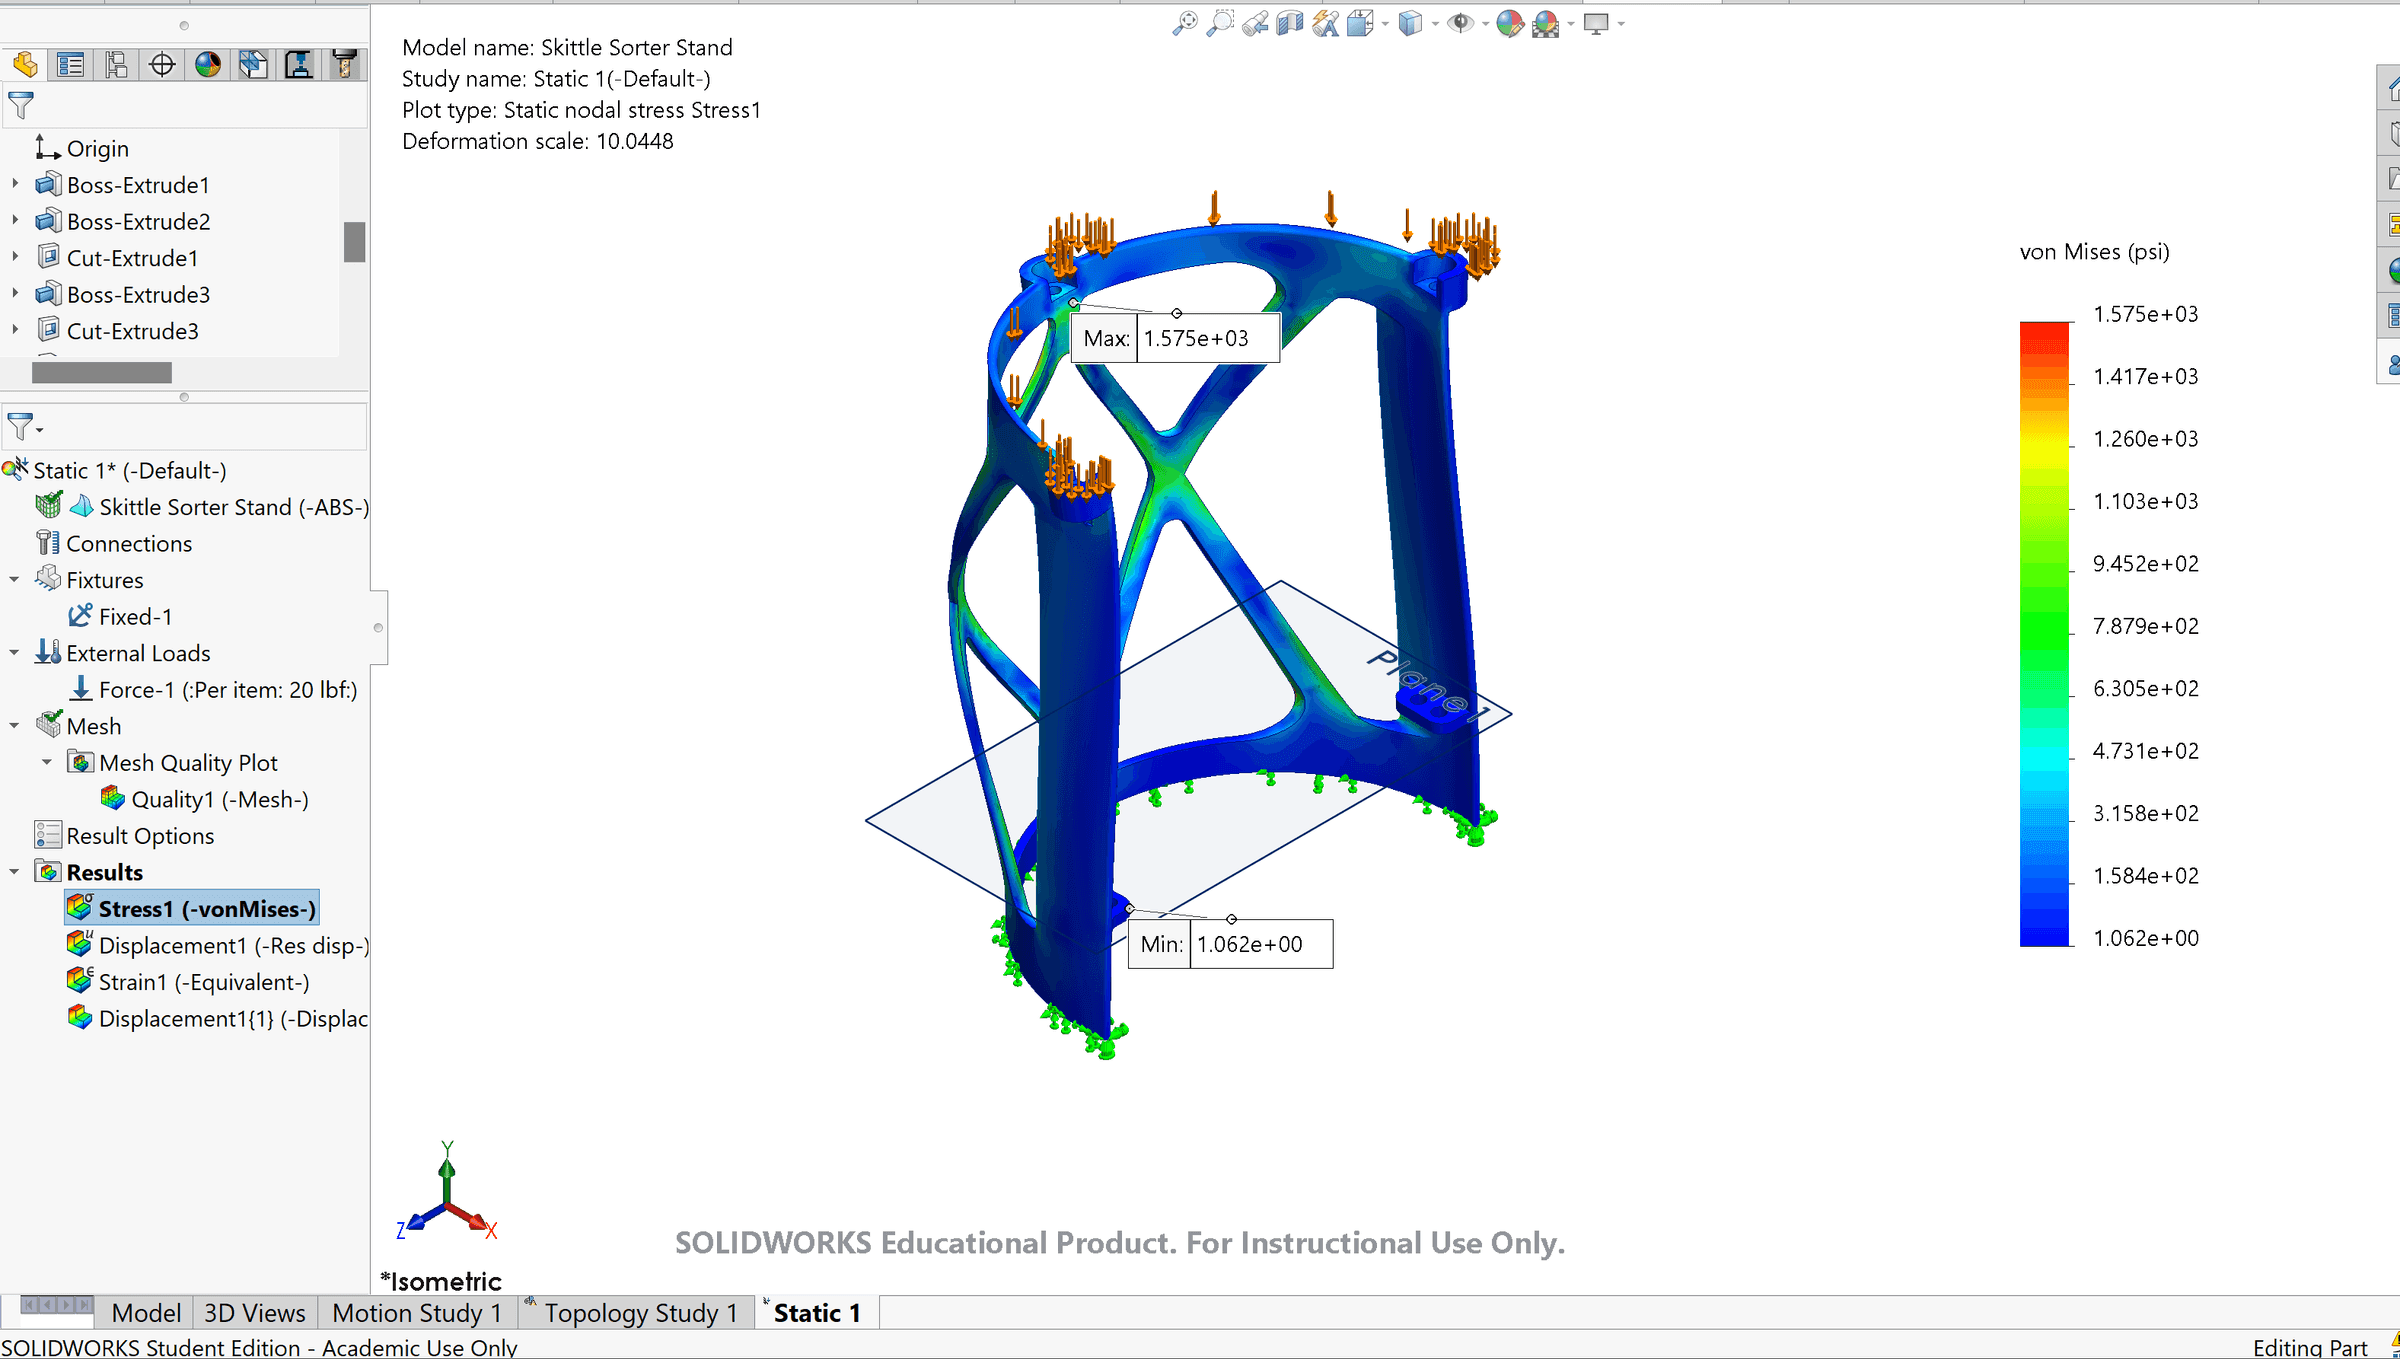The height and width of the screenshot is (1359, 2400).
Task: Click the Zoom to Area icon
Action: pos(1220,23)
